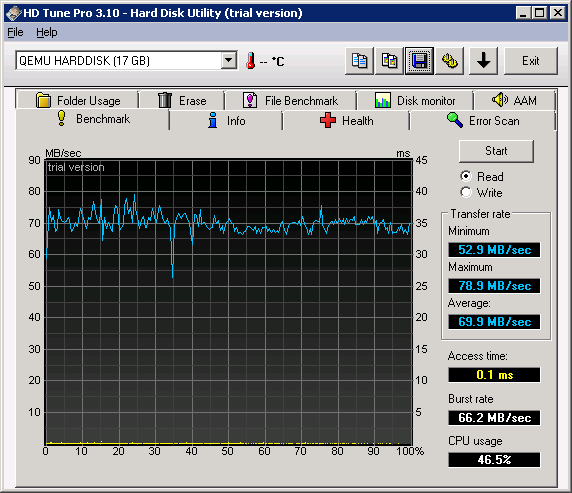Switch to the Health tab

pos(346,120)
